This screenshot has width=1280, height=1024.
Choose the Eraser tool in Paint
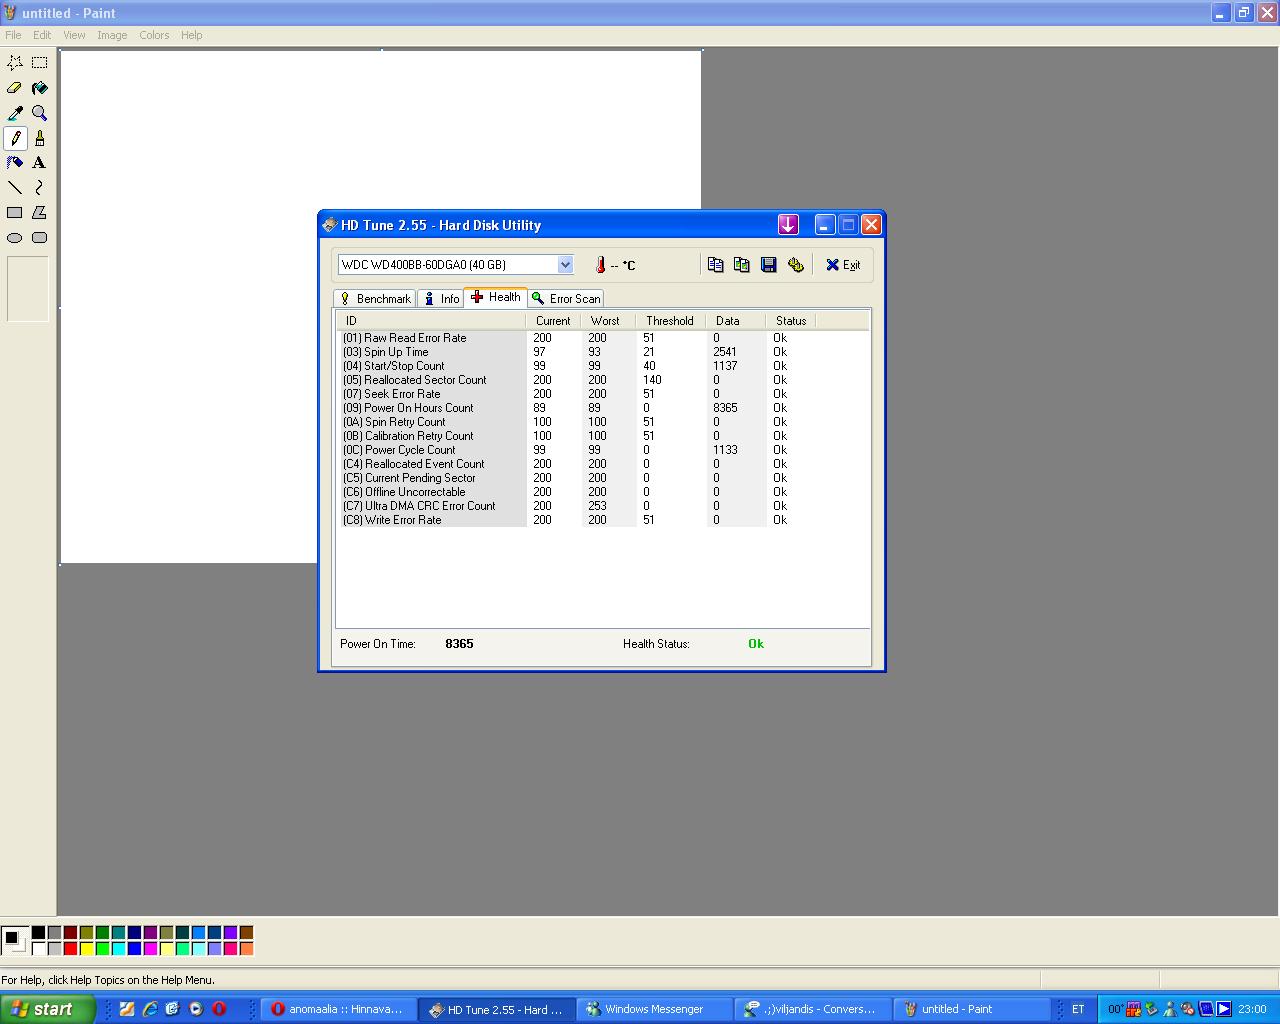[15, 88]
